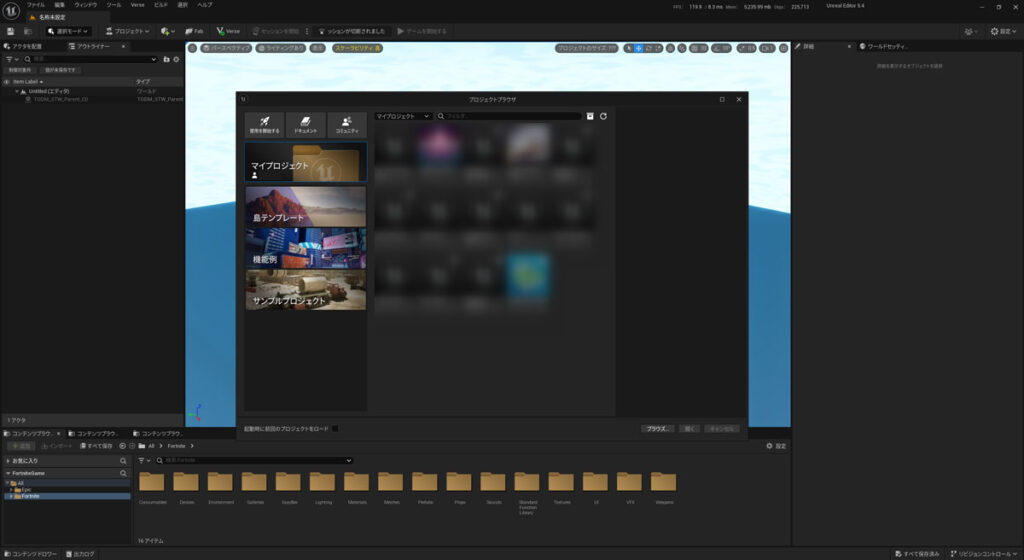Open the selection mode dropdown
Screen dimensions: 1024x560
point(68,31)
